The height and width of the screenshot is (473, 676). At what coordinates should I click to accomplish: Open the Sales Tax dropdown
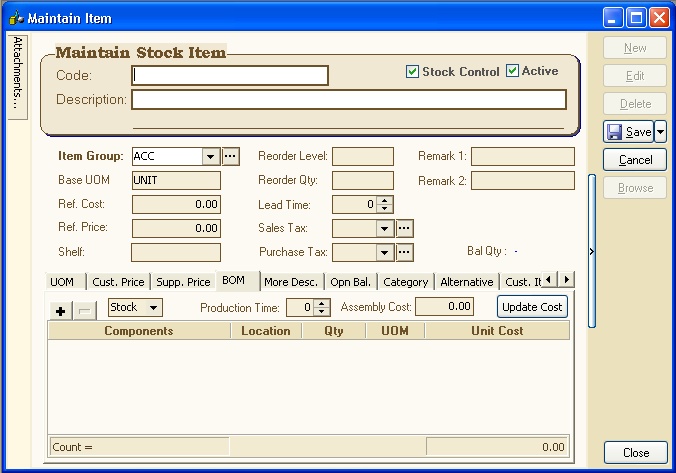[385, 229]
